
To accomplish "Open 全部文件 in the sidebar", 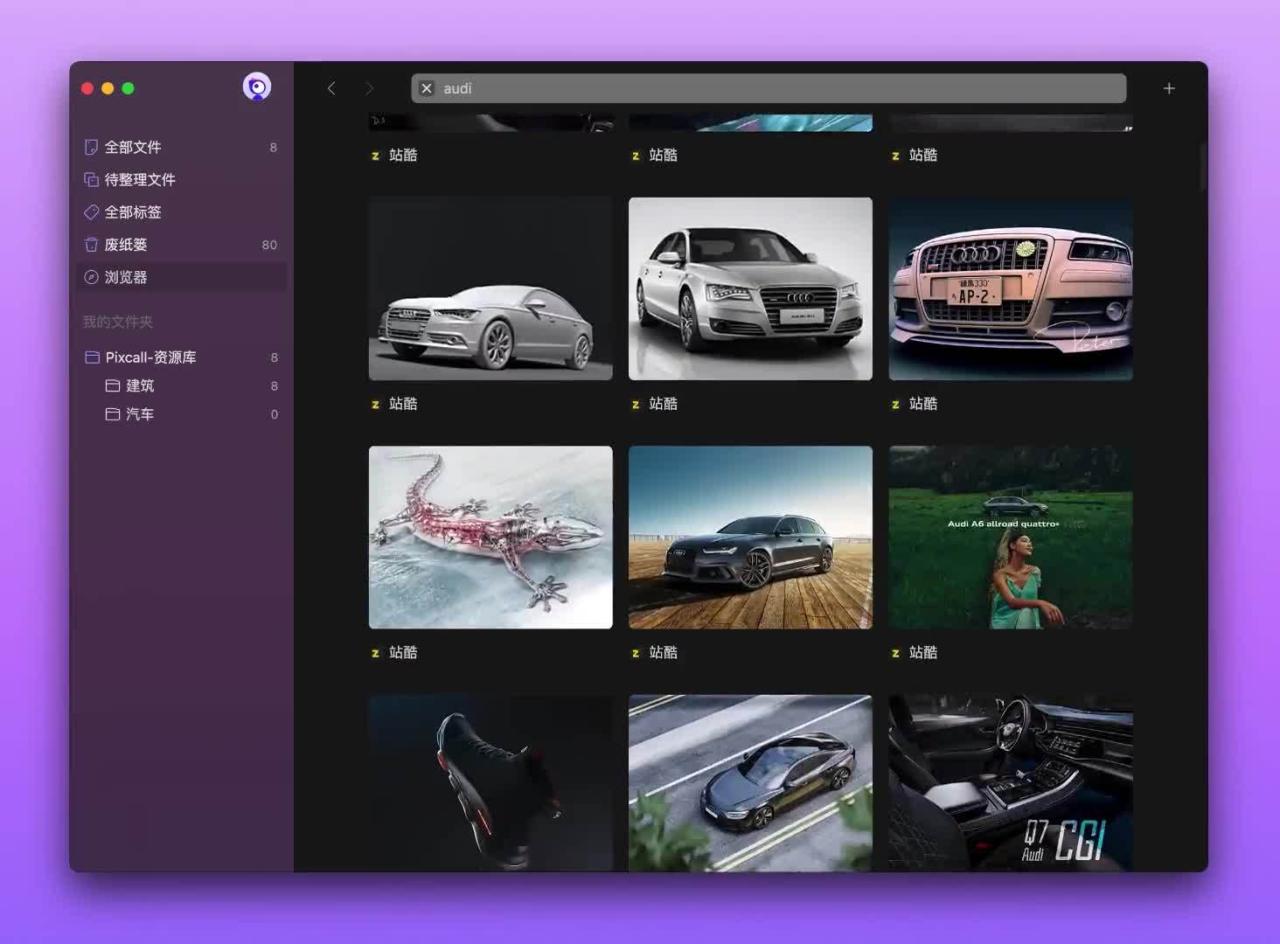I will (x=132, y=147).
